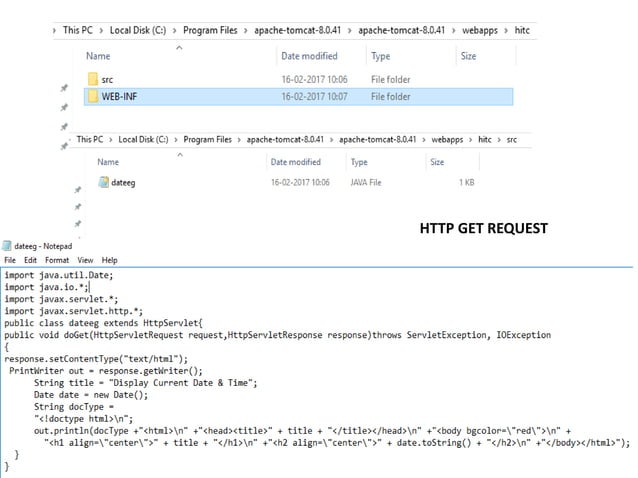
Task: Go to This PC in hitc breadcrumb
Action: point(77,30)
